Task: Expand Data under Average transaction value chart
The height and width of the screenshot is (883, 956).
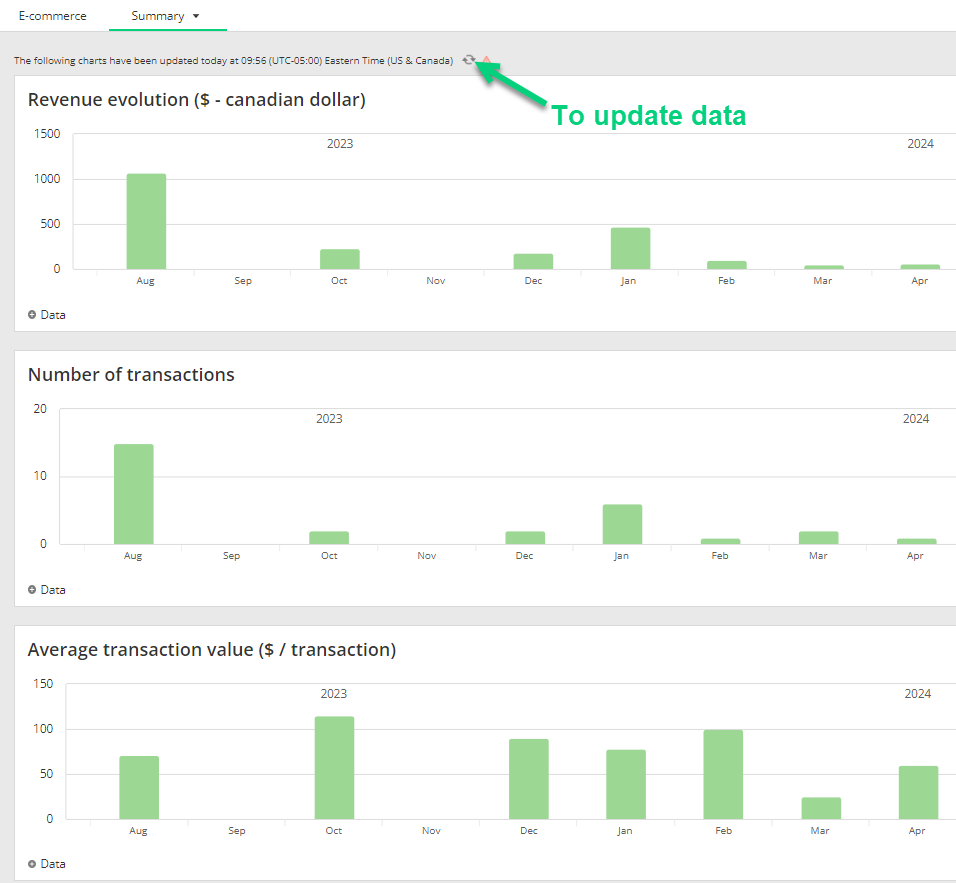Action: point(47,863)
